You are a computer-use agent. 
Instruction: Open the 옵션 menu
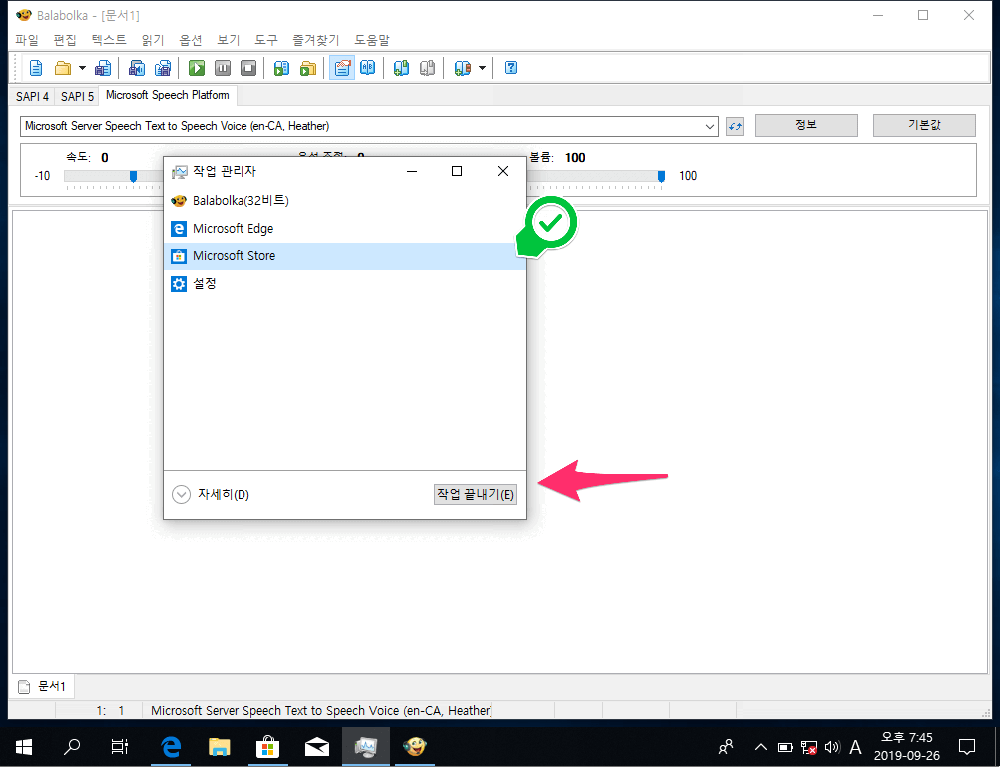coord(191,40)
